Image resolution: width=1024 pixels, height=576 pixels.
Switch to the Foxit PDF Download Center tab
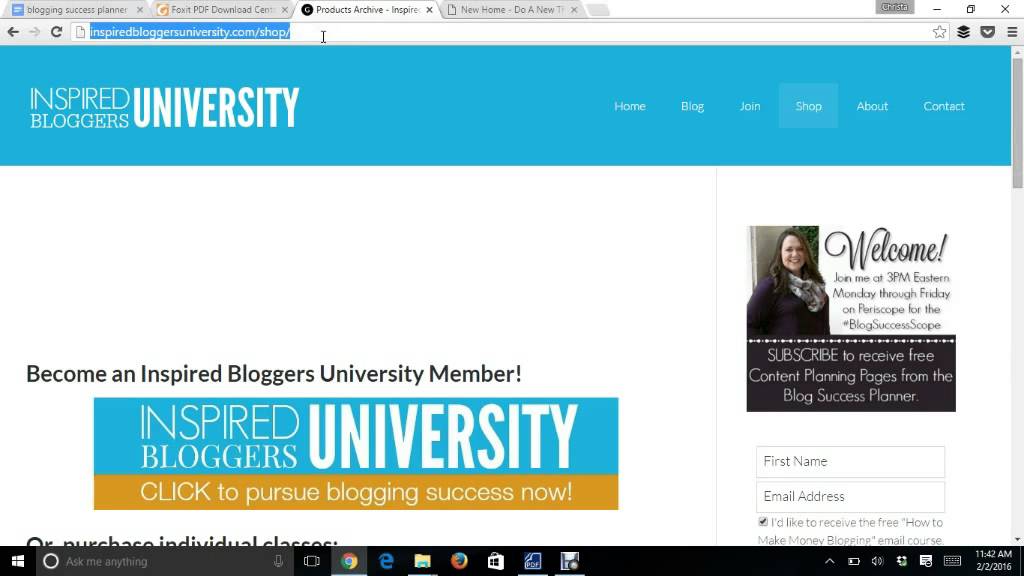click(x=222, y=10)
